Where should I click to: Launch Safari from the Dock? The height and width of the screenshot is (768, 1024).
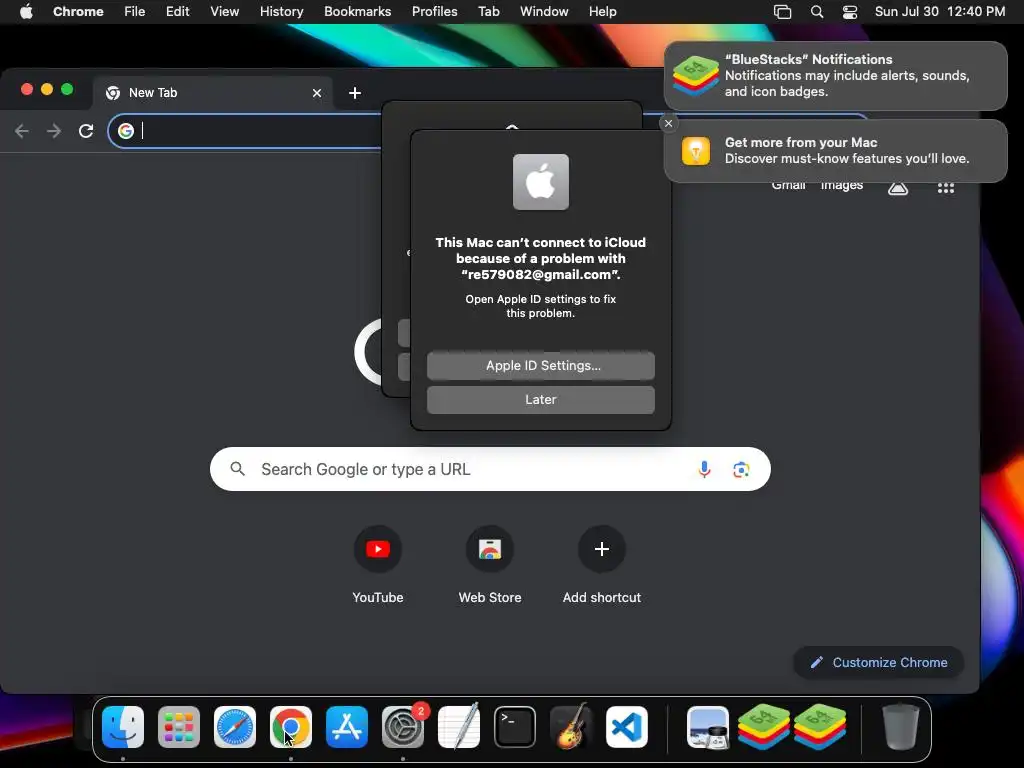point(235,727)
